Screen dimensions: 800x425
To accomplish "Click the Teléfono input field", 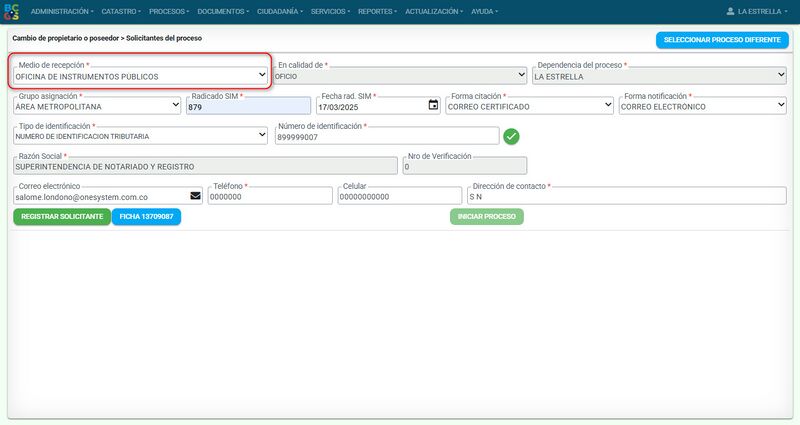I will click(x=270, y=196).
